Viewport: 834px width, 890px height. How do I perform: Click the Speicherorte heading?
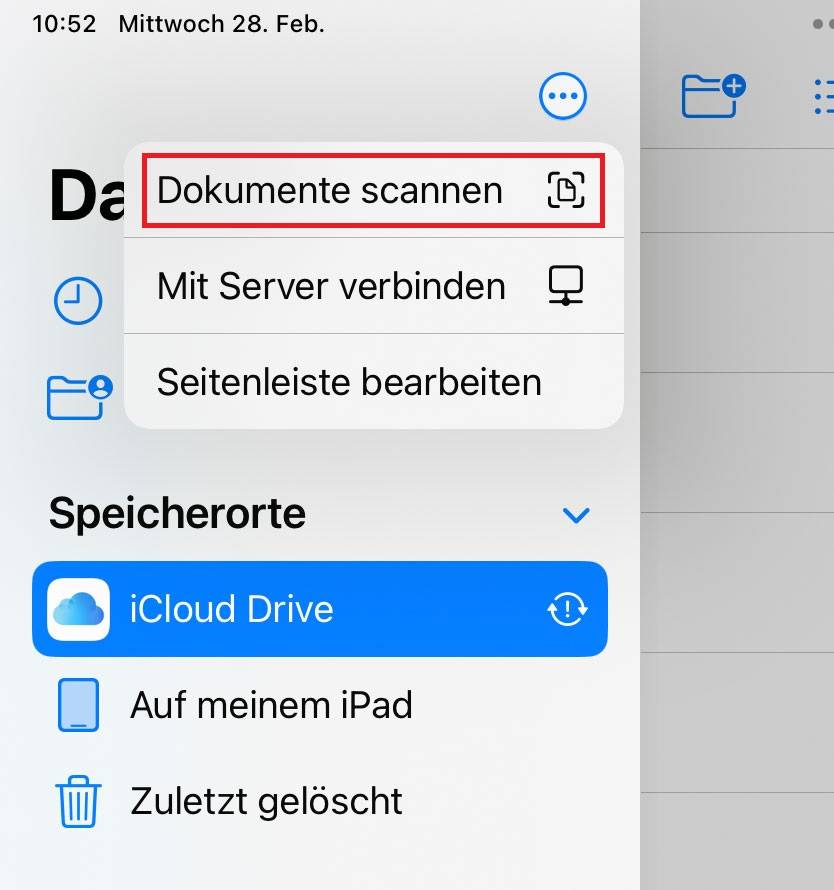177,513
